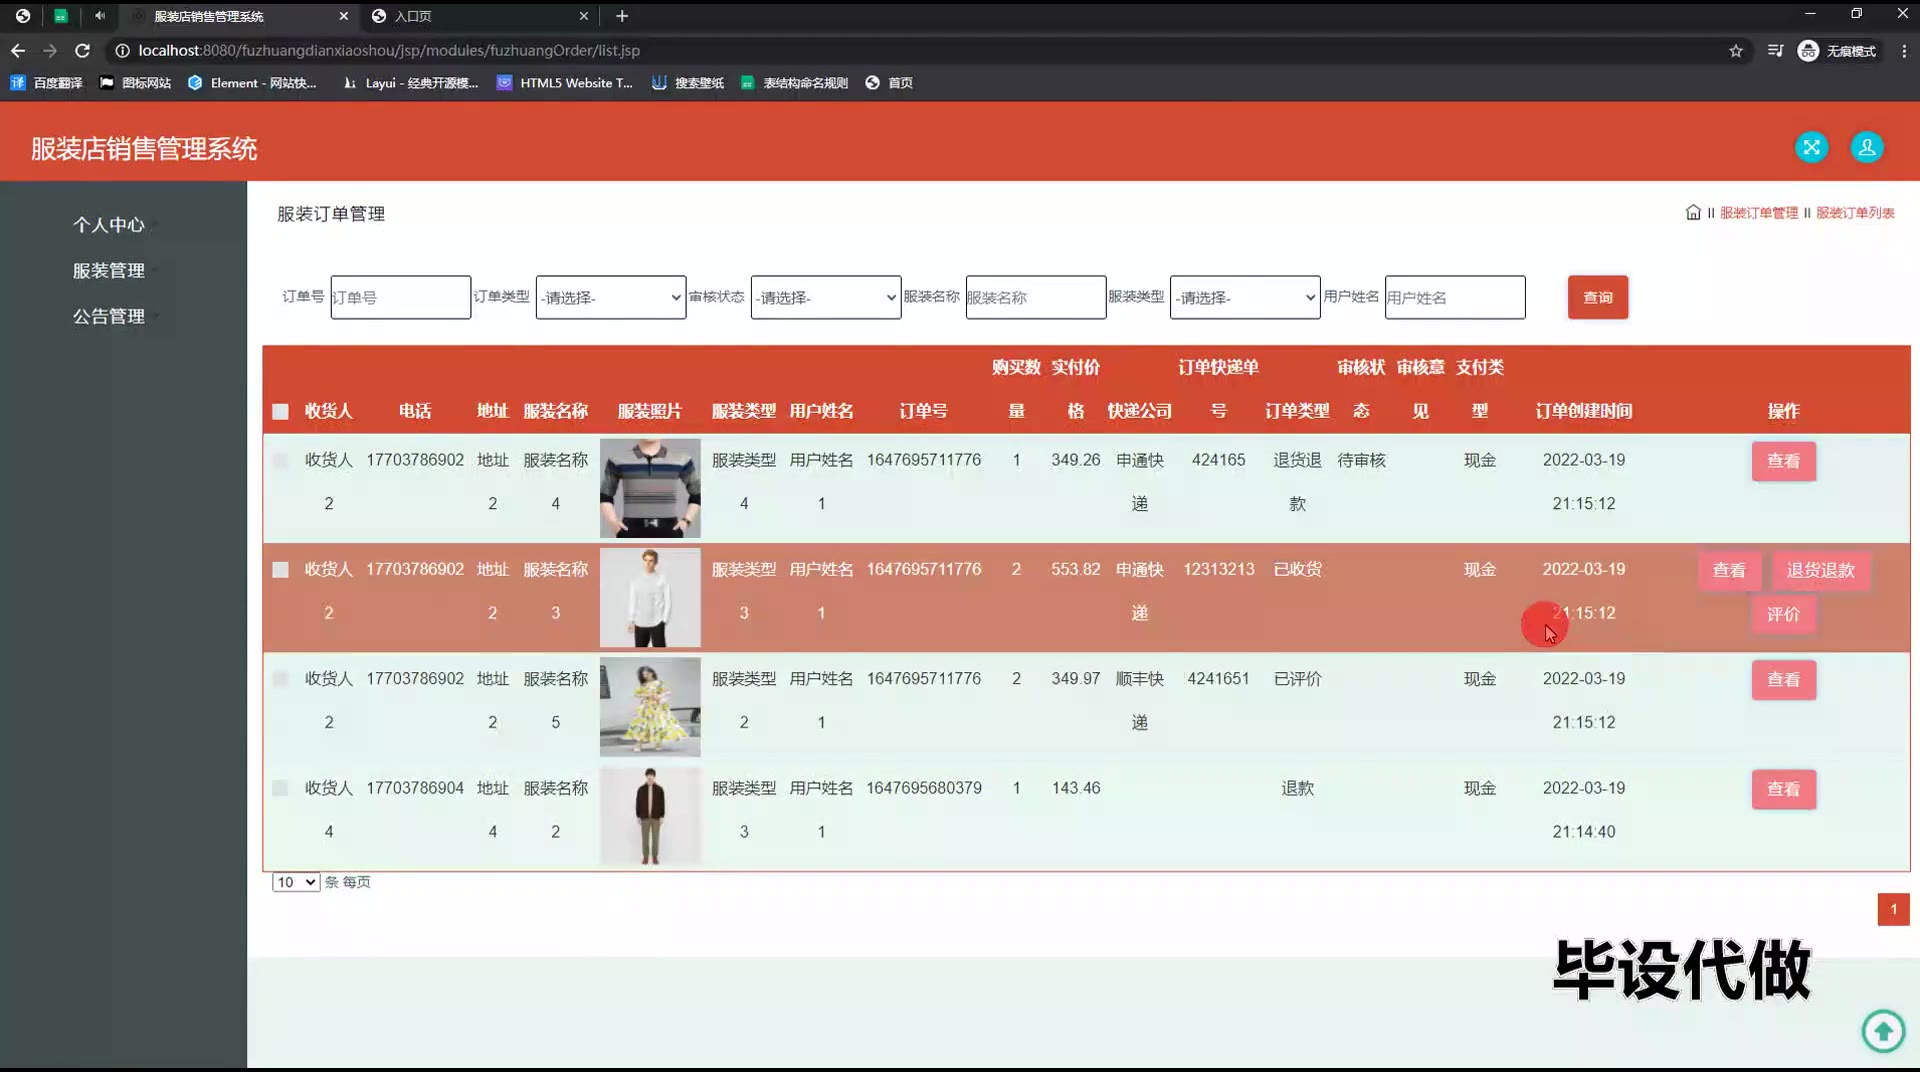
Task: Click the phone cell 17703786904
Action: (415, 788)
